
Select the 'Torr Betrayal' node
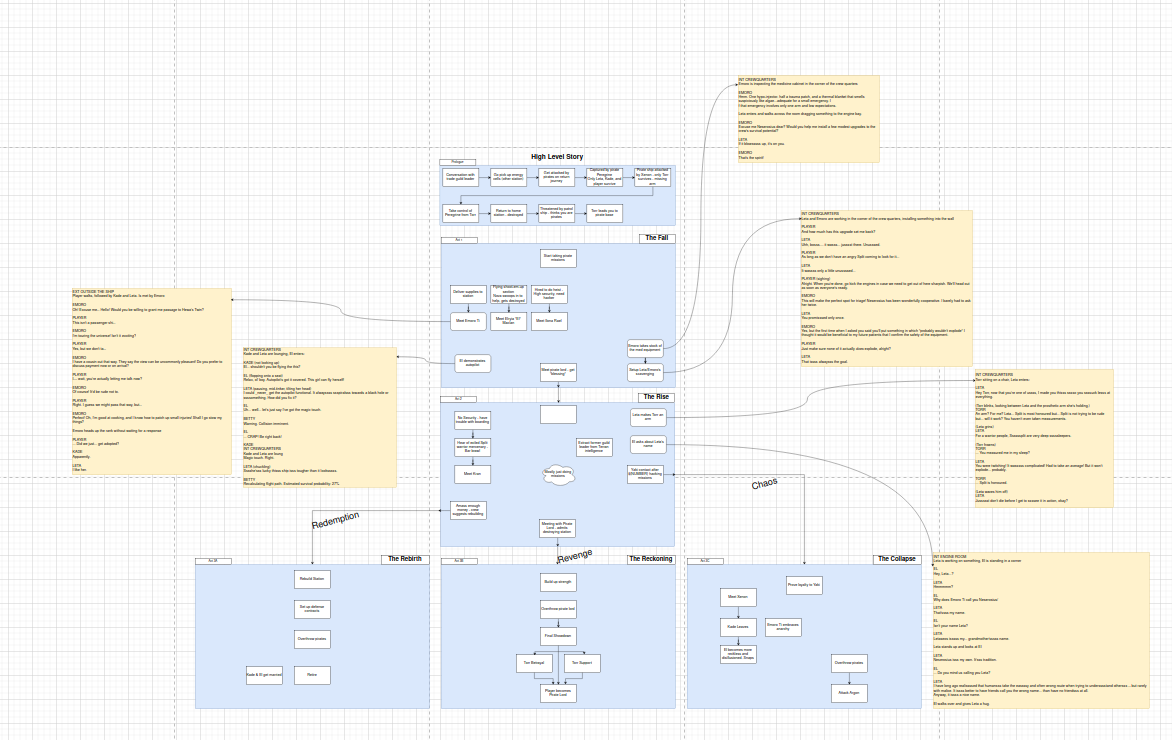pyautogui.click(x=534, y=663)
